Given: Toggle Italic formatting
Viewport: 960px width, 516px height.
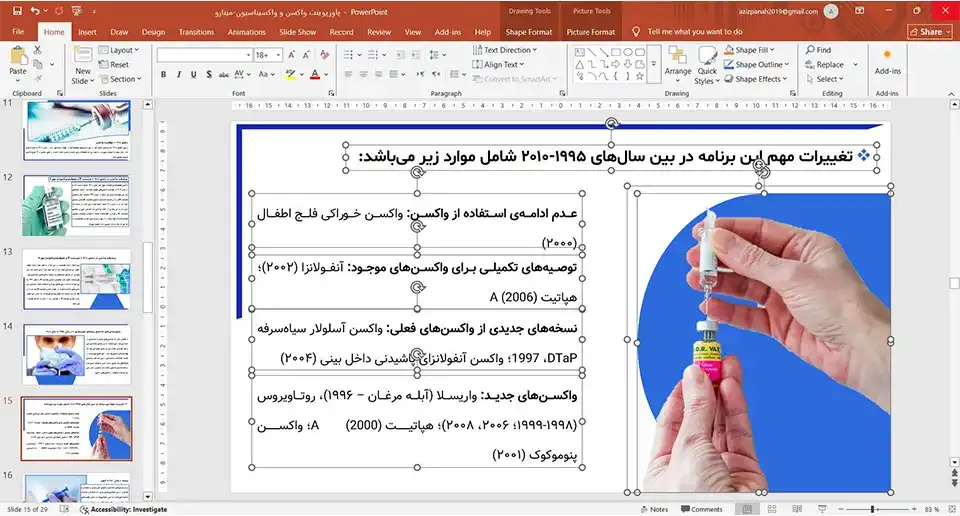Looking at the screenshot, I should pos(179,75).
